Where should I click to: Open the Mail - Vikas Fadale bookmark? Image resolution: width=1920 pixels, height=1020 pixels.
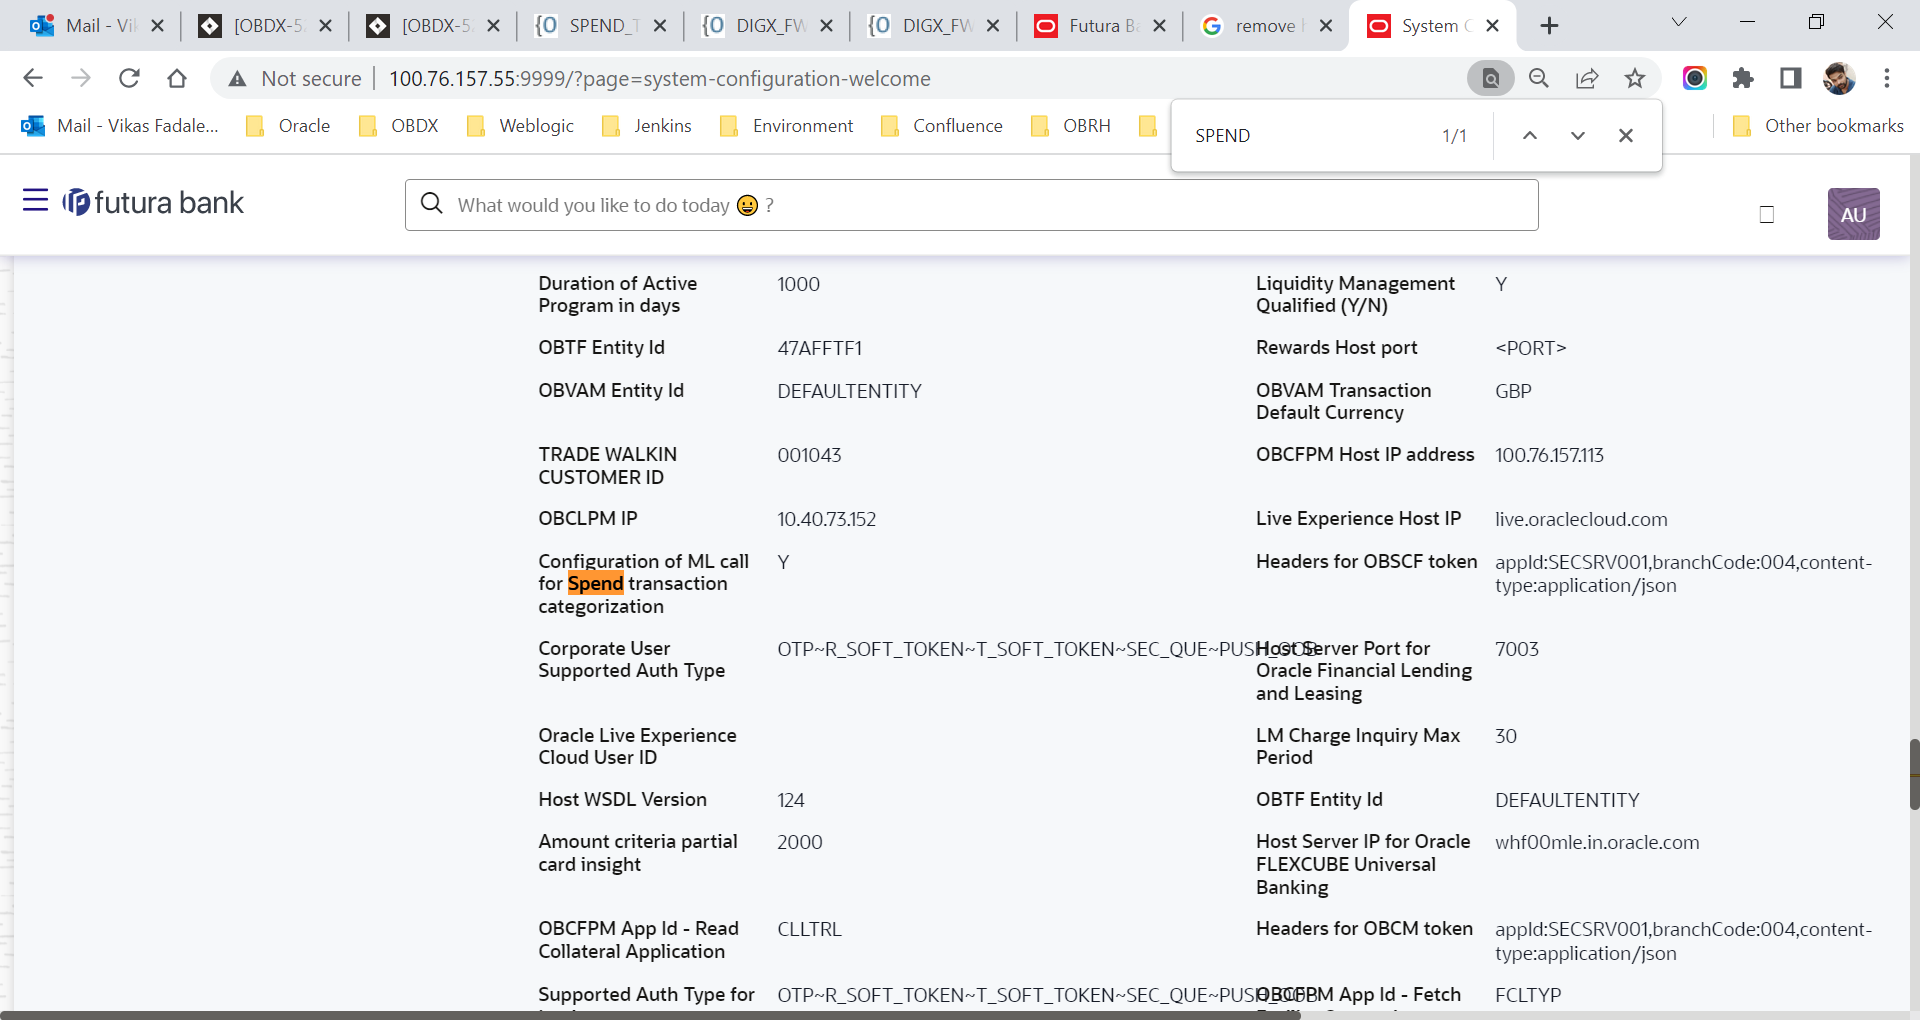pos(120,125)
